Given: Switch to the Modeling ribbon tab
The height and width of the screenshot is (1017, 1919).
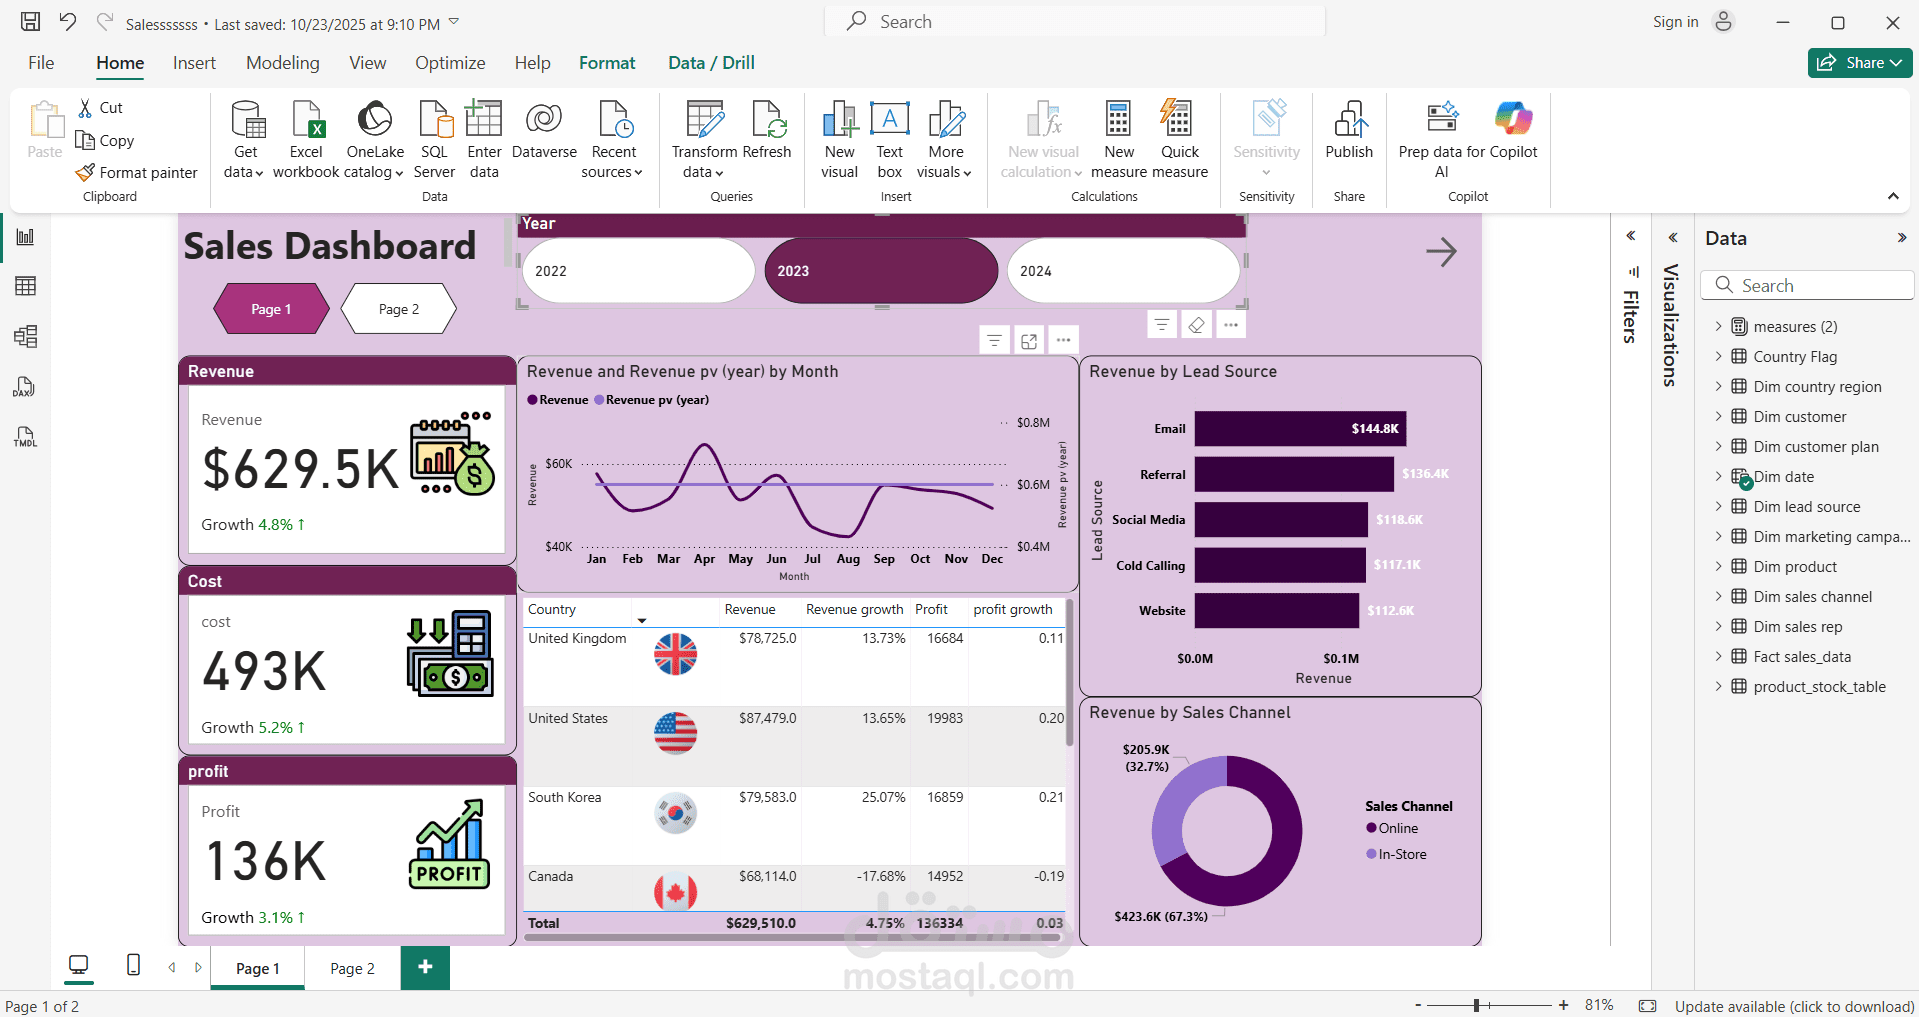Looking at the screenshot, I should 282,62.
